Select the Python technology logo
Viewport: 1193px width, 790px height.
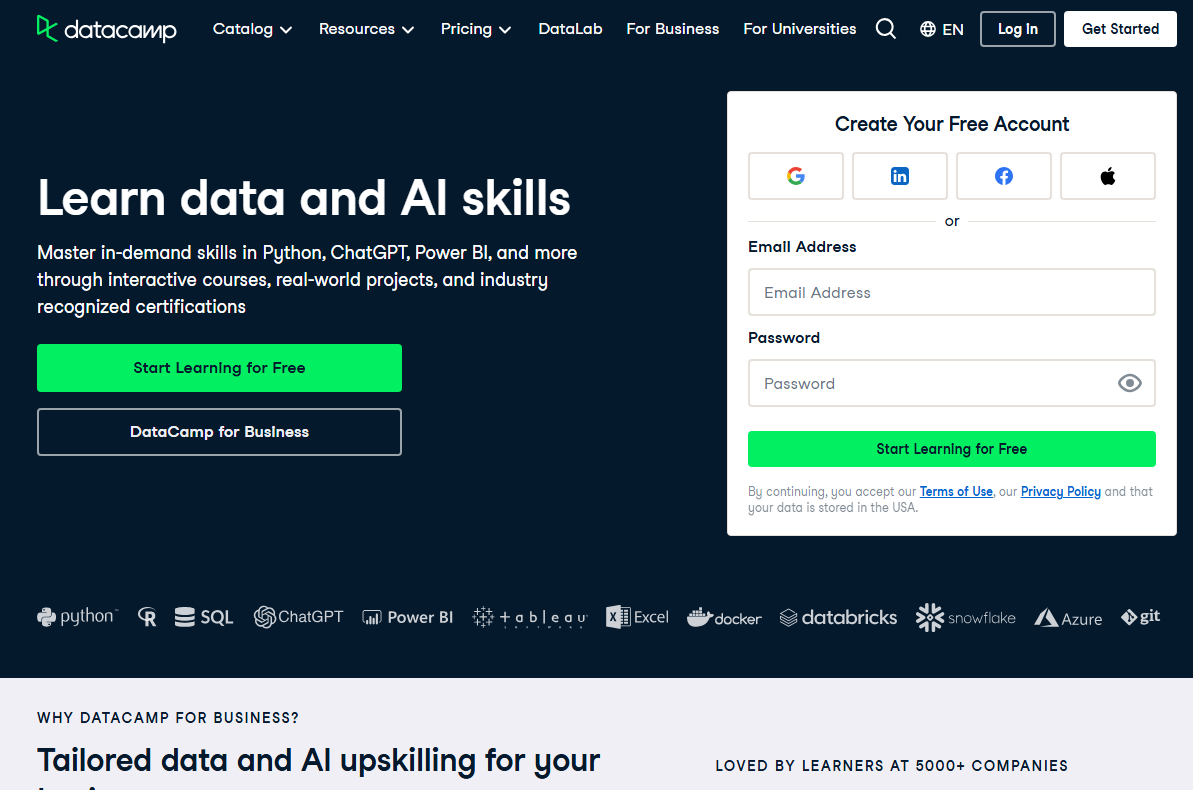77,616
